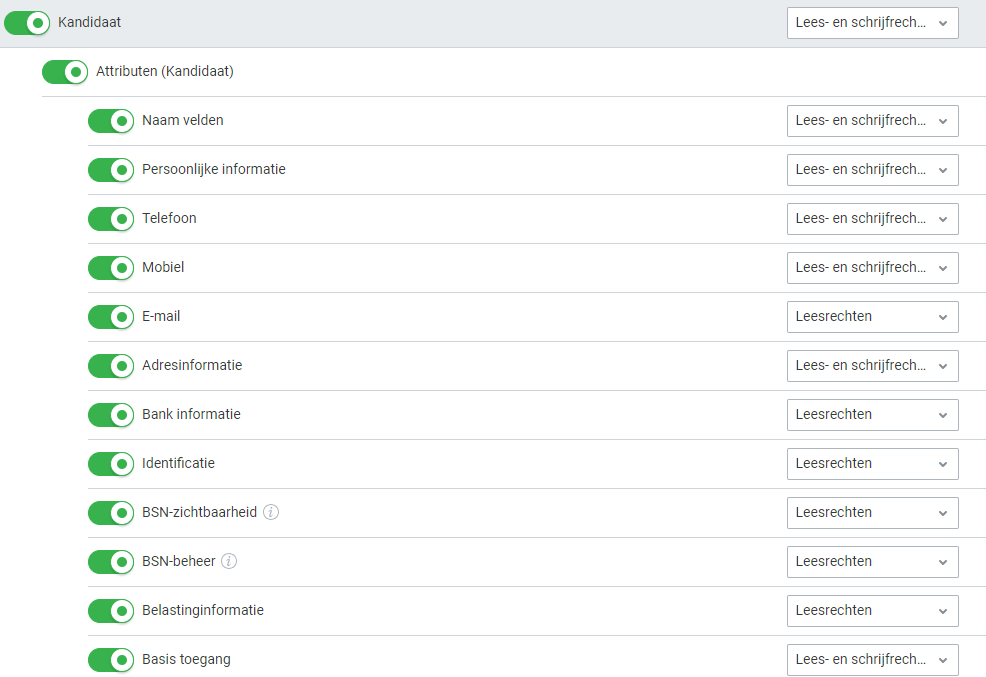The width and height of the screenshot is (986, 677).
Task: Turn off the Naam velden toggle
Action: pos(111,121)
